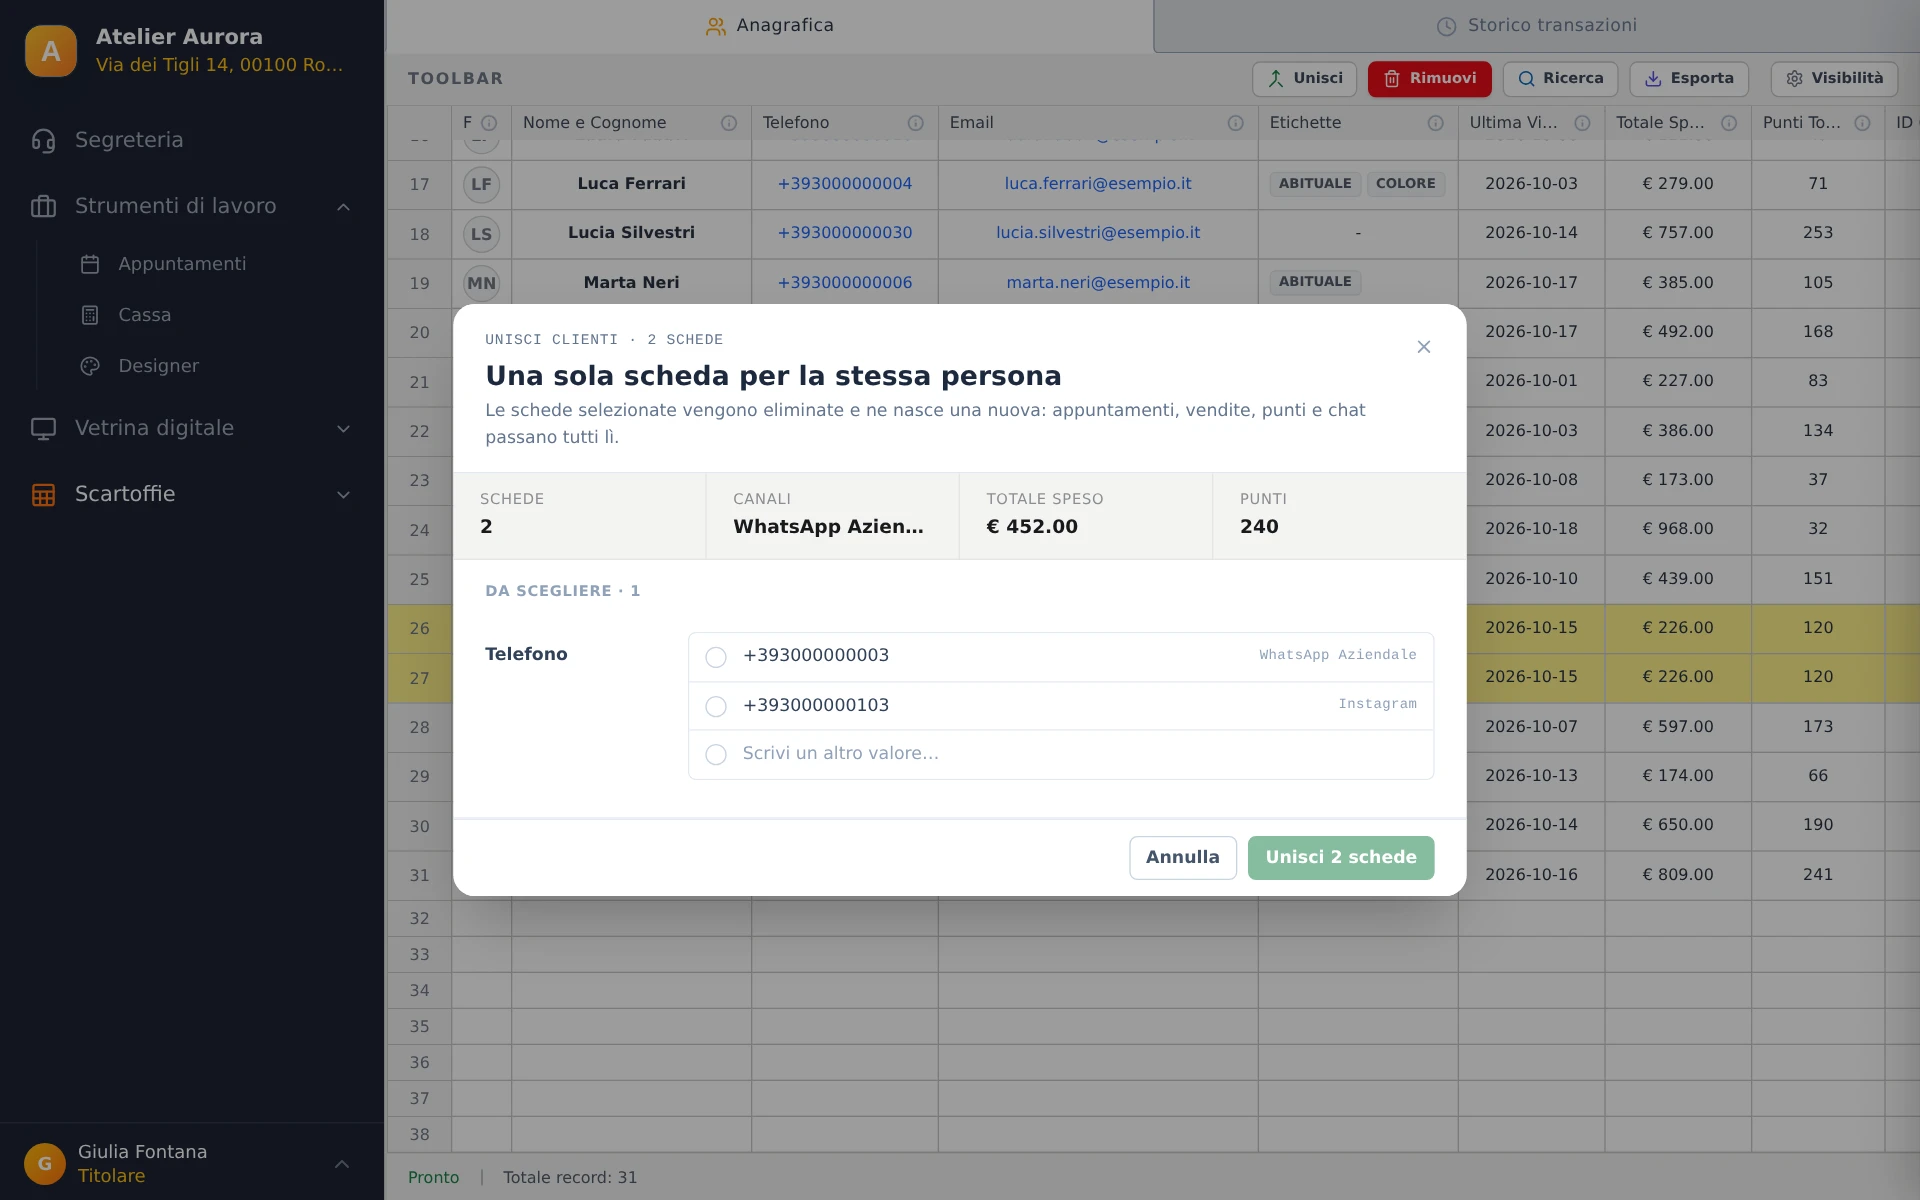The height and width of the screenshot is (1200, 1920).
Task: Select the custom value radio option
Action: click(716, 755)
